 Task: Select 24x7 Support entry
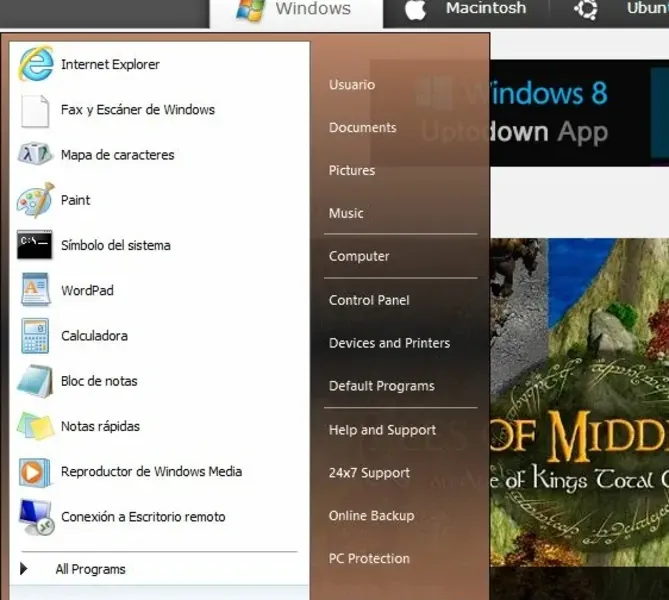pyautogui.click(x=369, y=472)
